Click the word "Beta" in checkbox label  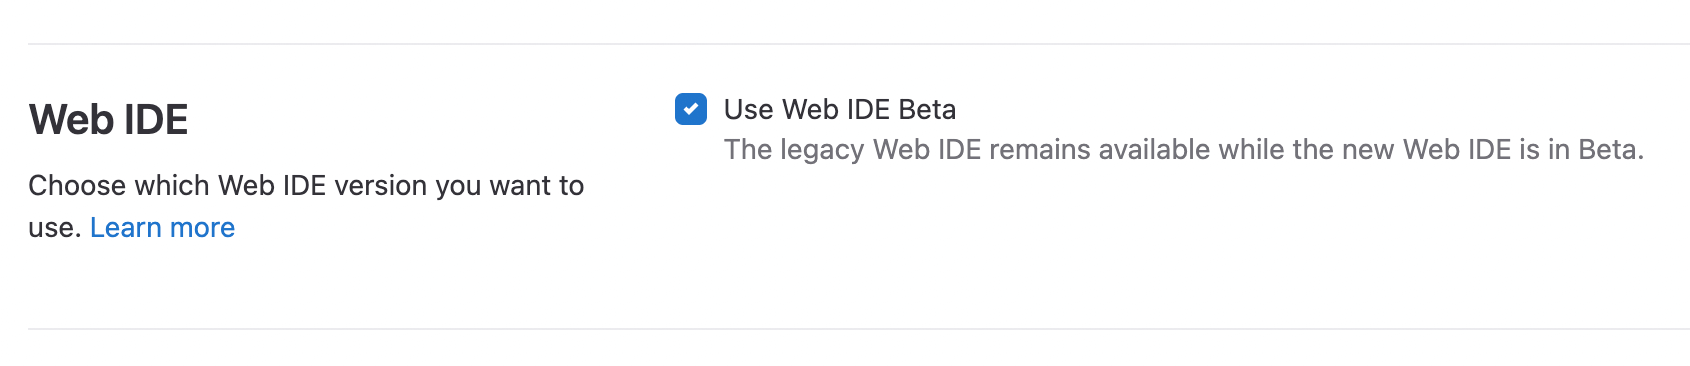click(x=927, y=109)
